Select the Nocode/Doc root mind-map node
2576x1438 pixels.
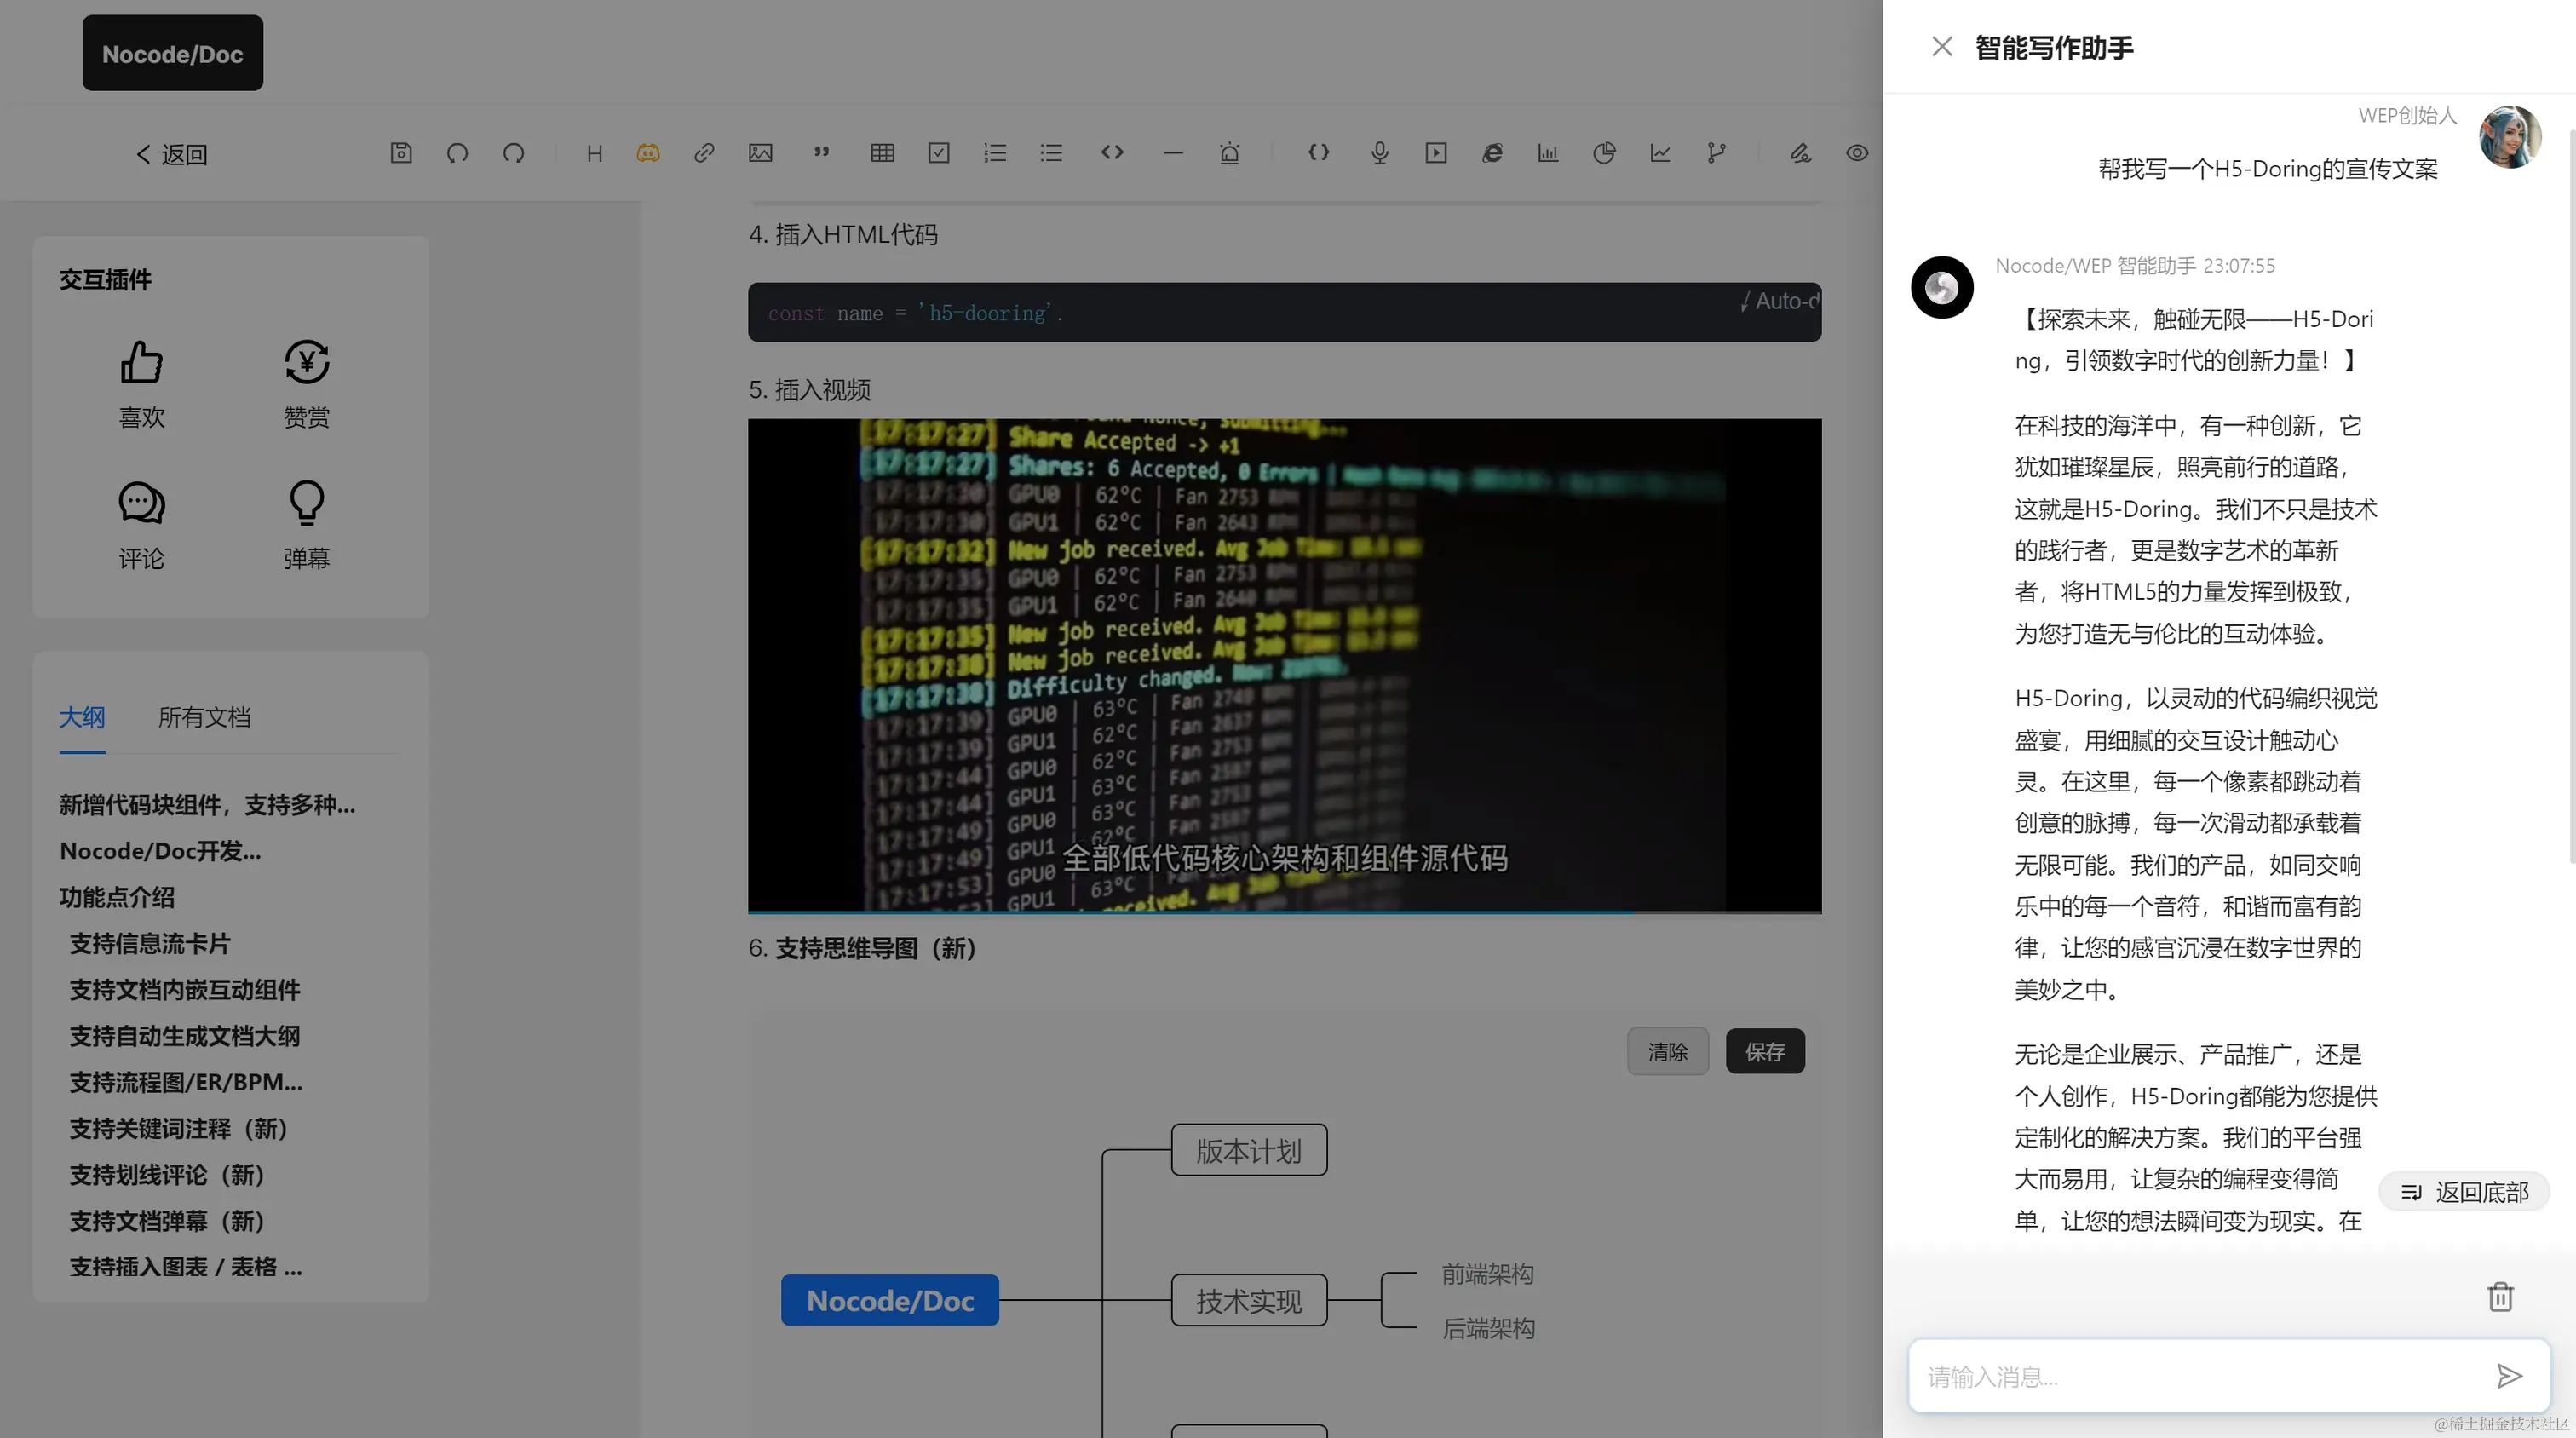pos(889,1300)
